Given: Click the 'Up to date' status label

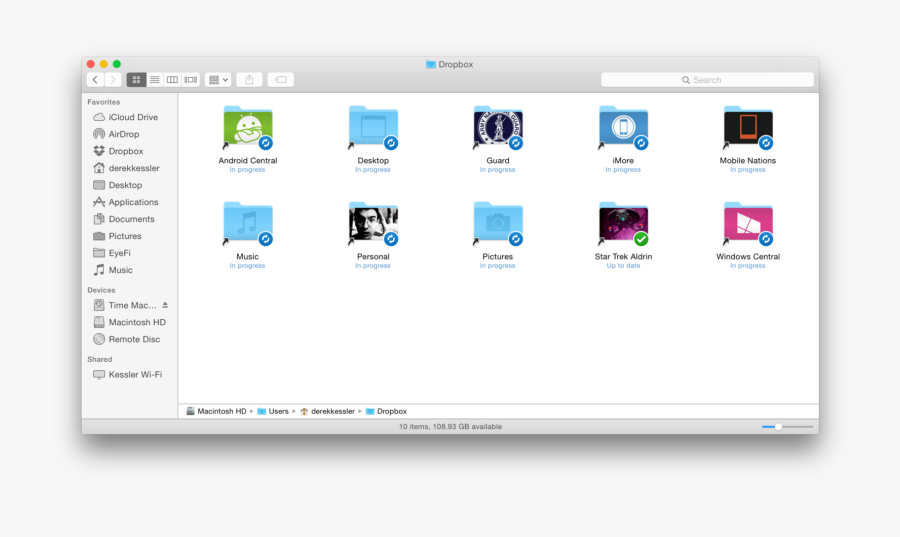Looking at the screenshot, I should pos(623,266).
